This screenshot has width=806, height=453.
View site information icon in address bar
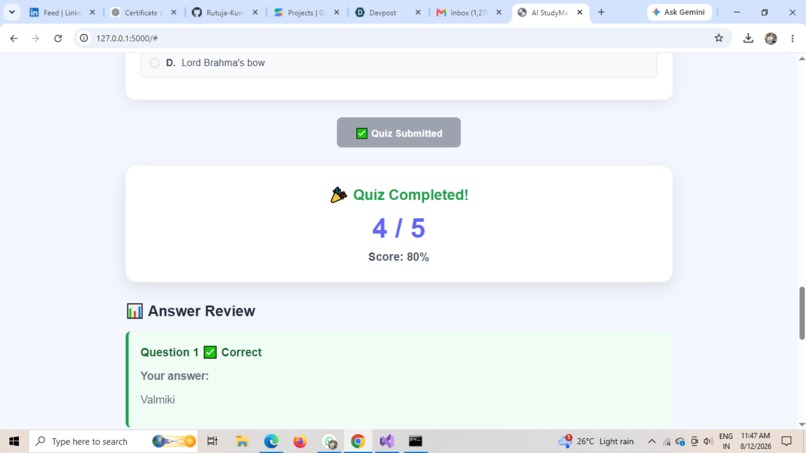pos(84,38)
